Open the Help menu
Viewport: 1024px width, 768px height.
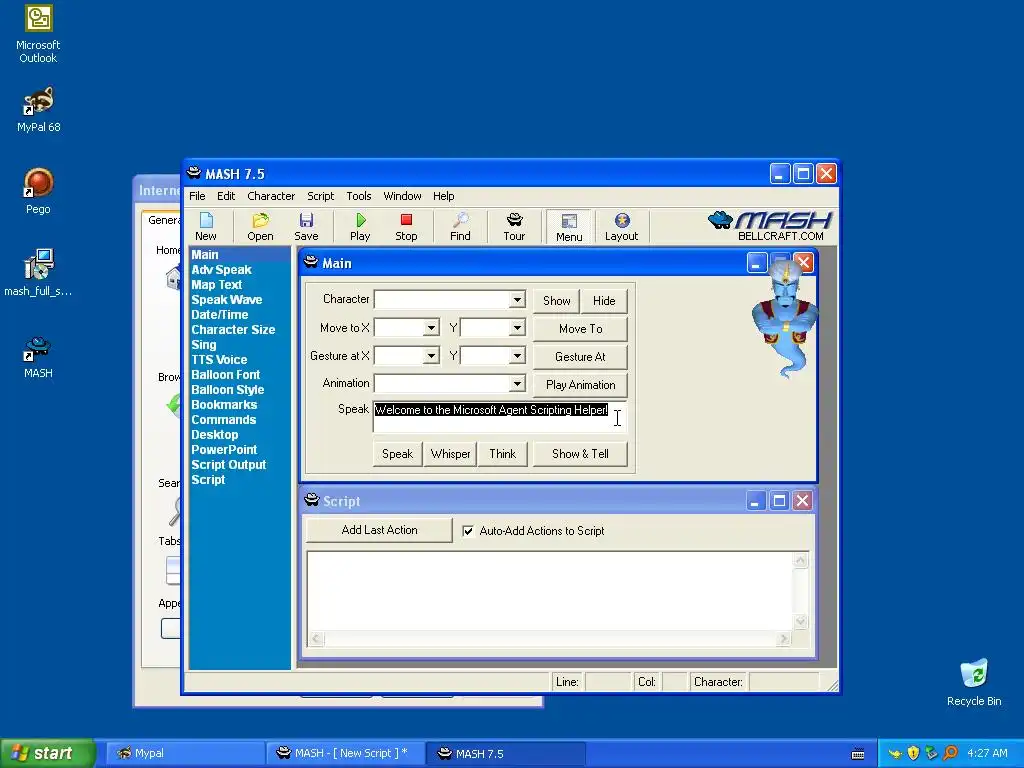(x=443, y=196)
